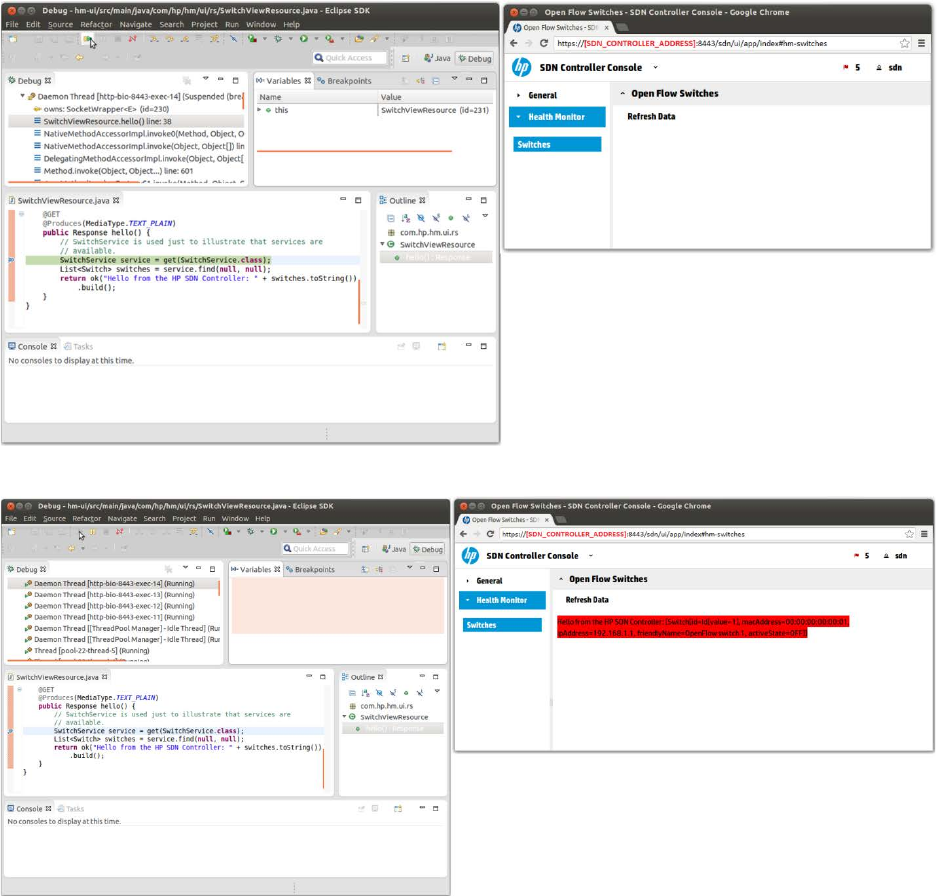Image resolution: width=937 pixels, height=896 pixels.
Task: Click Chrome's reload icon in the window with the red response
Action: (494, 534)
